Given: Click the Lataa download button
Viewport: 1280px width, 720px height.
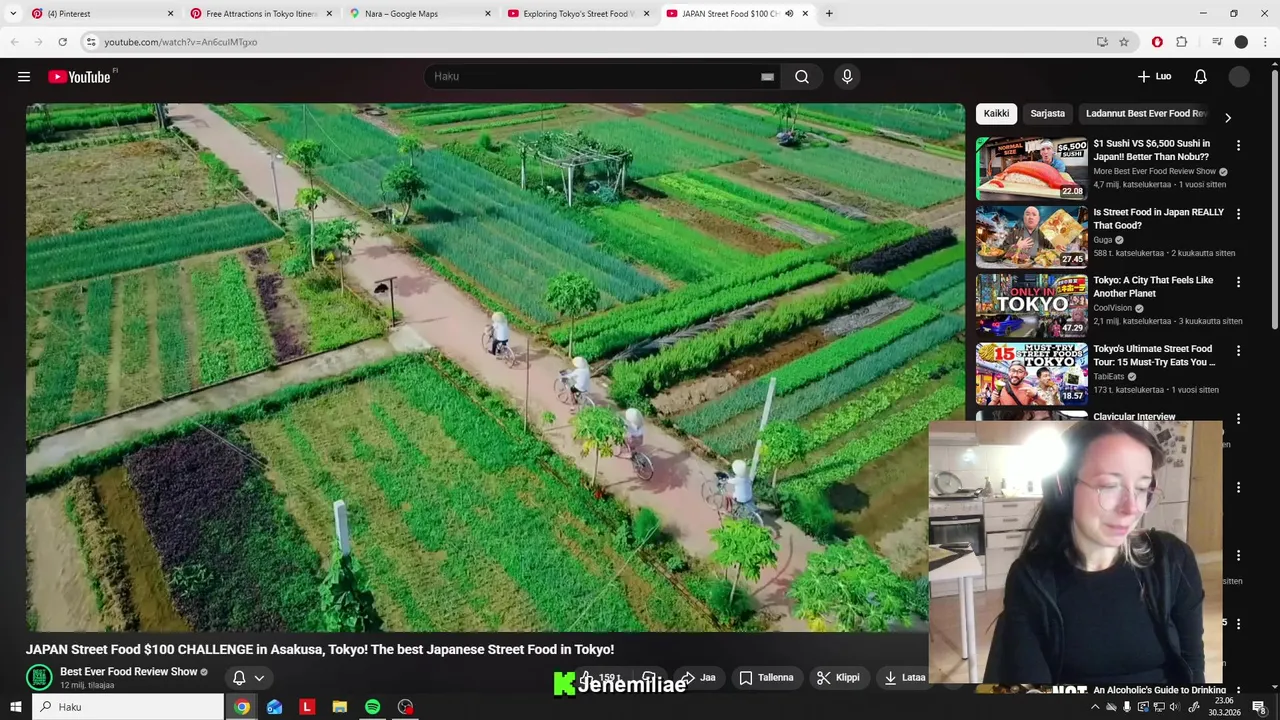Looking at the screenshot, I should coord(905,678).
